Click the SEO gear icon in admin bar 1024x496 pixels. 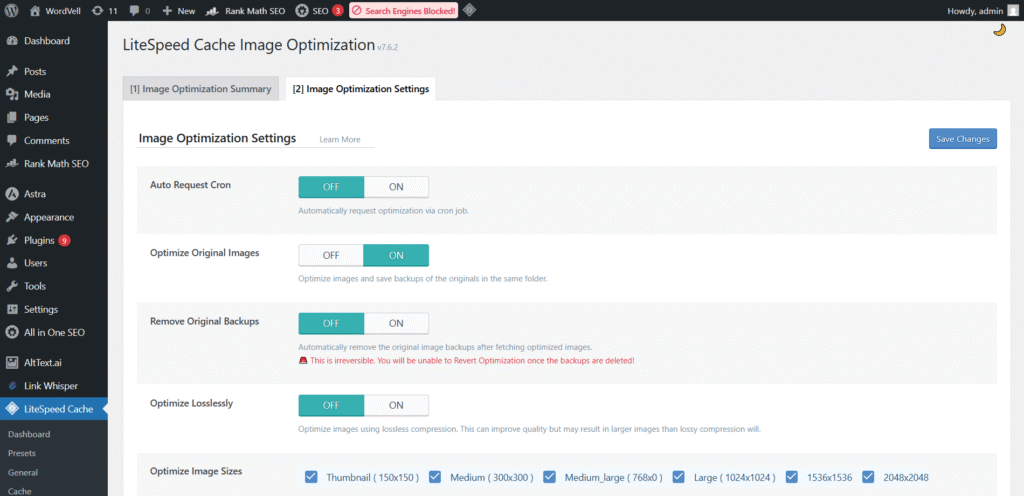click(x=302, y=10)
